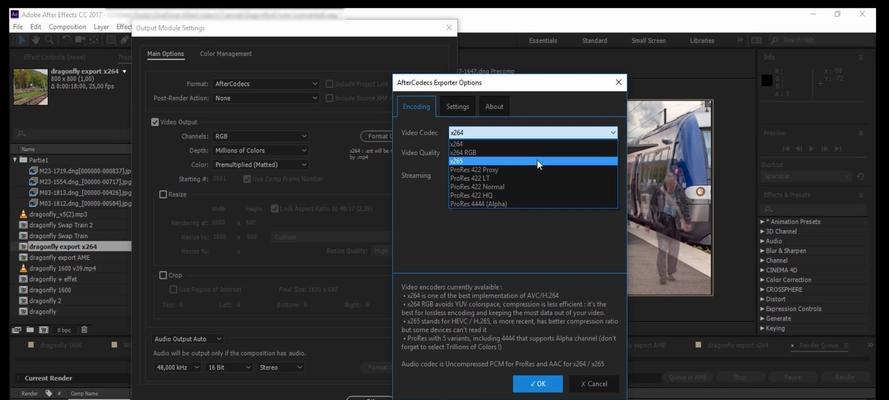Select the Pen tool in toolbar

(125, 40)
